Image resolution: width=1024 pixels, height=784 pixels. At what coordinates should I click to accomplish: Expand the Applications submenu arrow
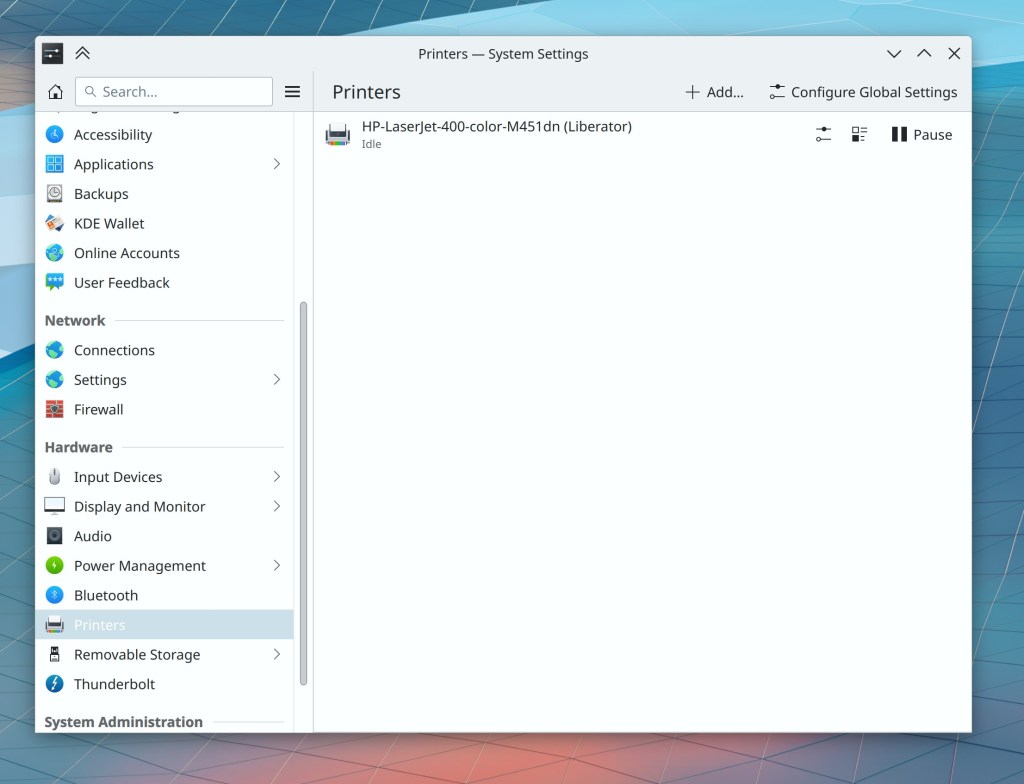click(x=277, y=164)
